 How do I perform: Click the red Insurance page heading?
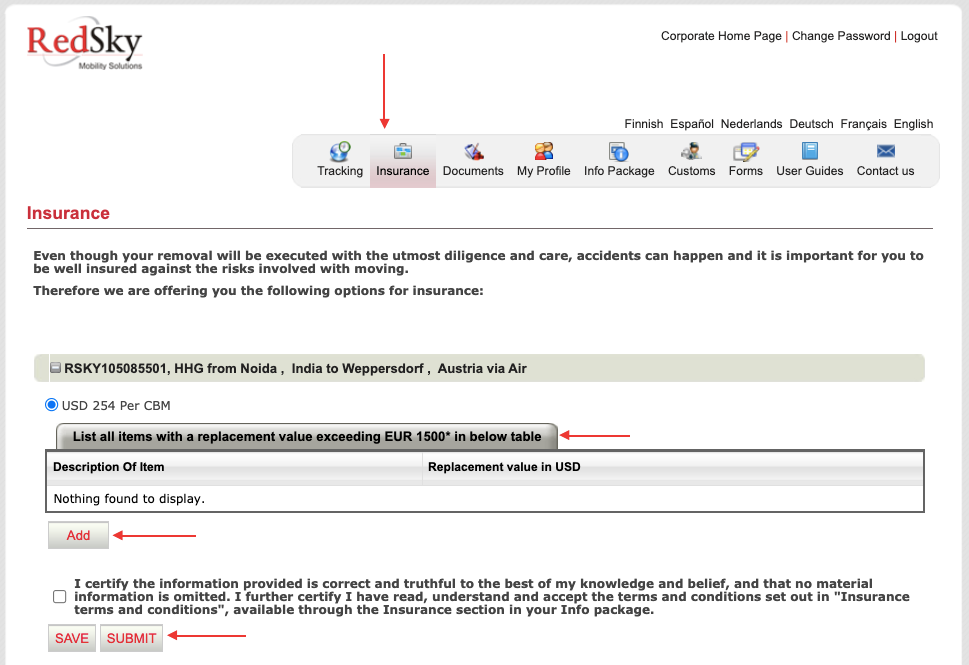click(x=68, y=213)
